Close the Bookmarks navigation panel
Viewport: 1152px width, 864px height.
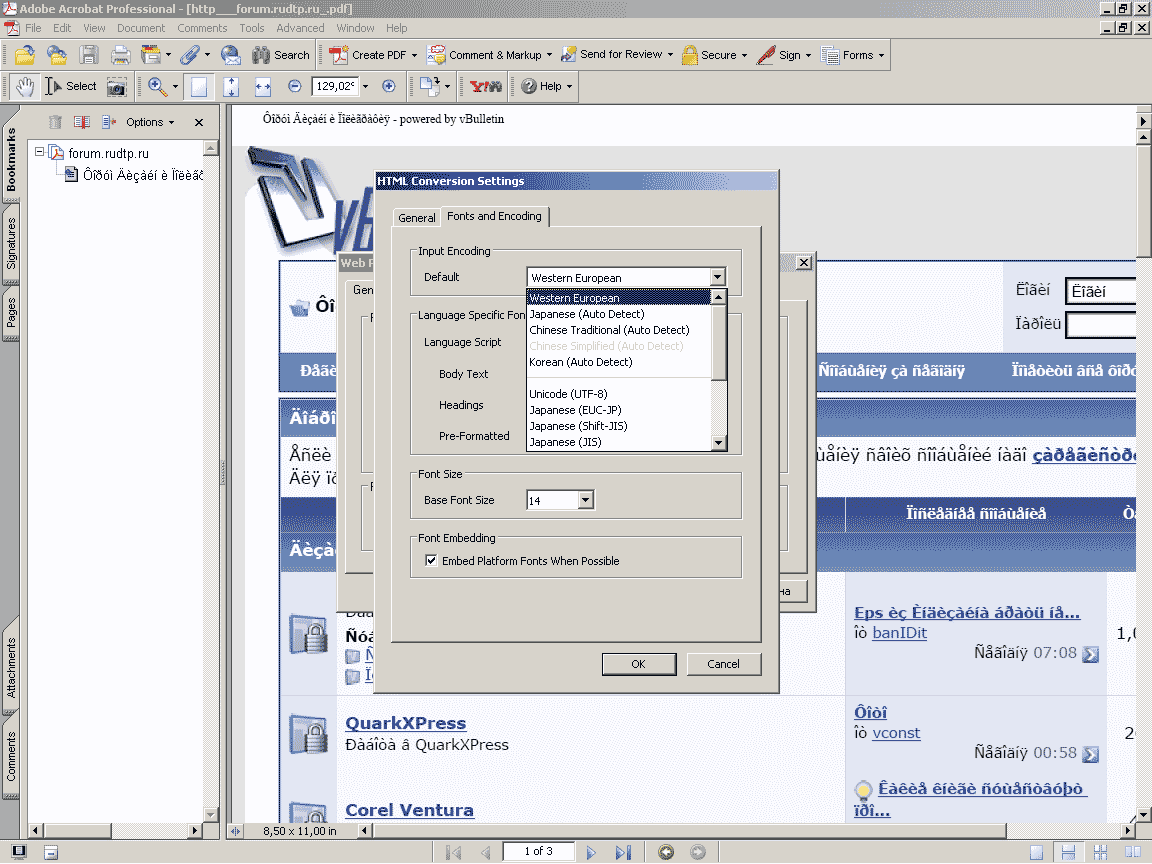coord(199,123)
